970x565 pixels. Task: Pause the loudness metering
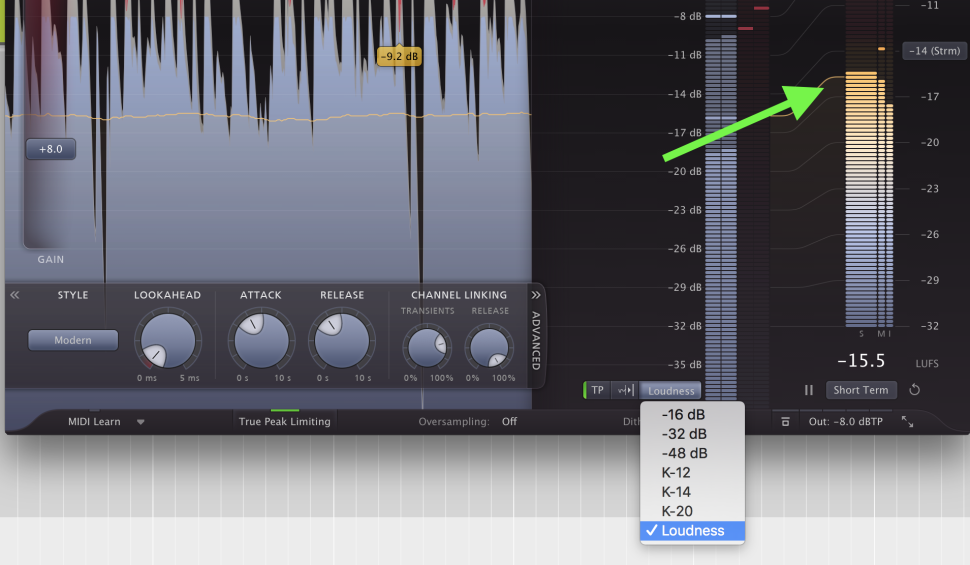click(810, 390)
